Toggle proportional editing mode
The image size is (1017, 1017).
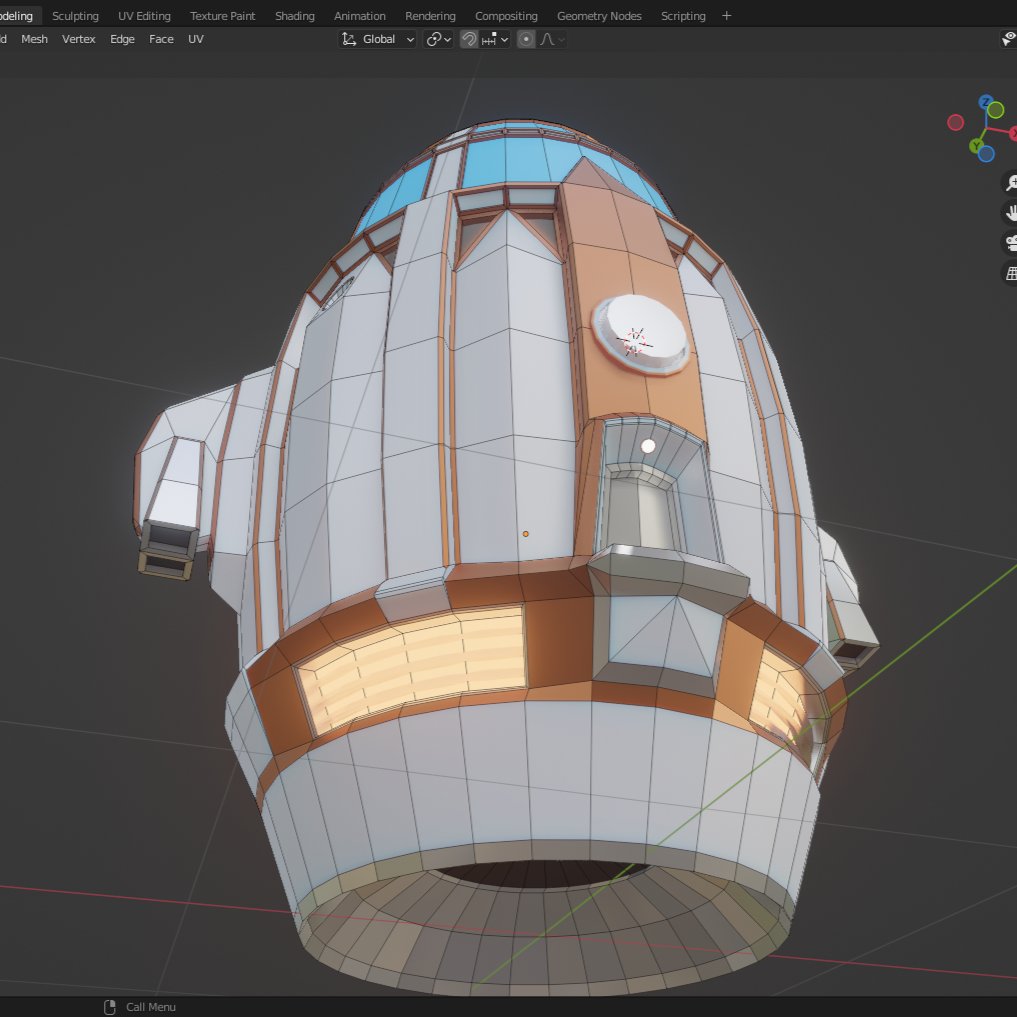point(526,39)
